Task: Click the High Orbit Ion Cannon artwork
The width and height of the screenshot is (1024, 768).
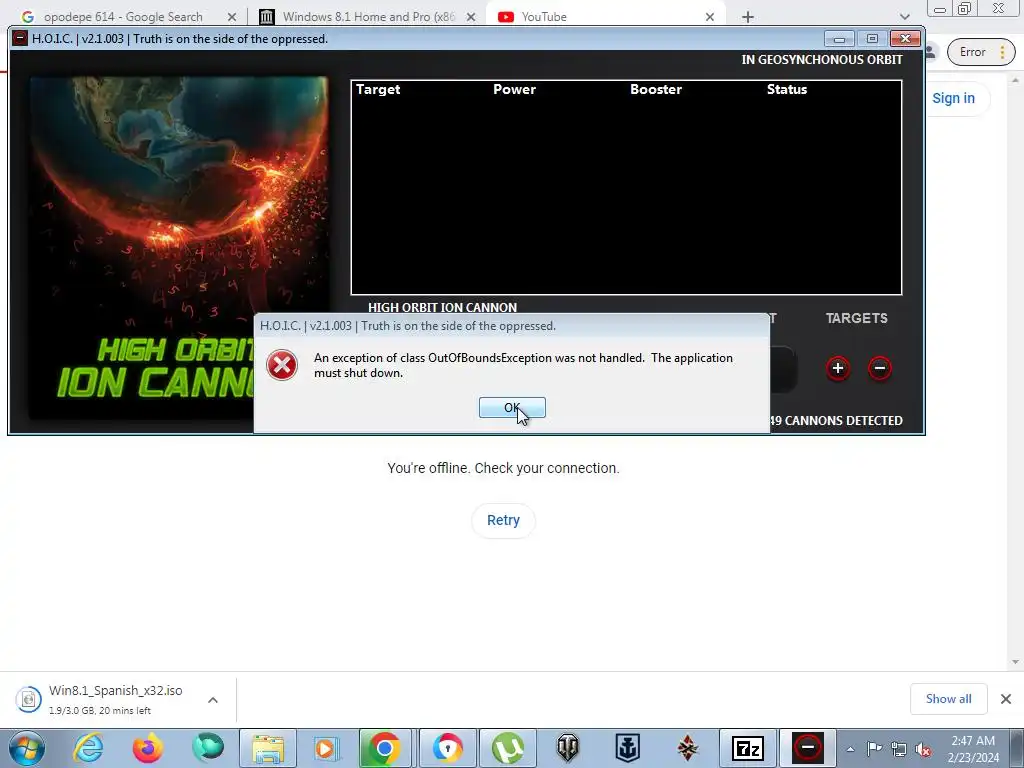Action: (x=179, y=248)
